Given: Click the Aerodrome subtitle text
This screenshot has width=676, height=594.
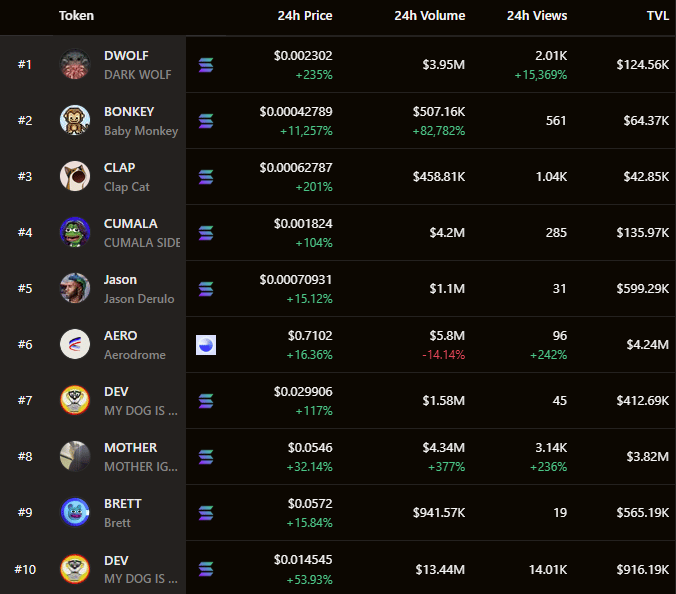Looking at the screenshot, I should pos(135,355).
